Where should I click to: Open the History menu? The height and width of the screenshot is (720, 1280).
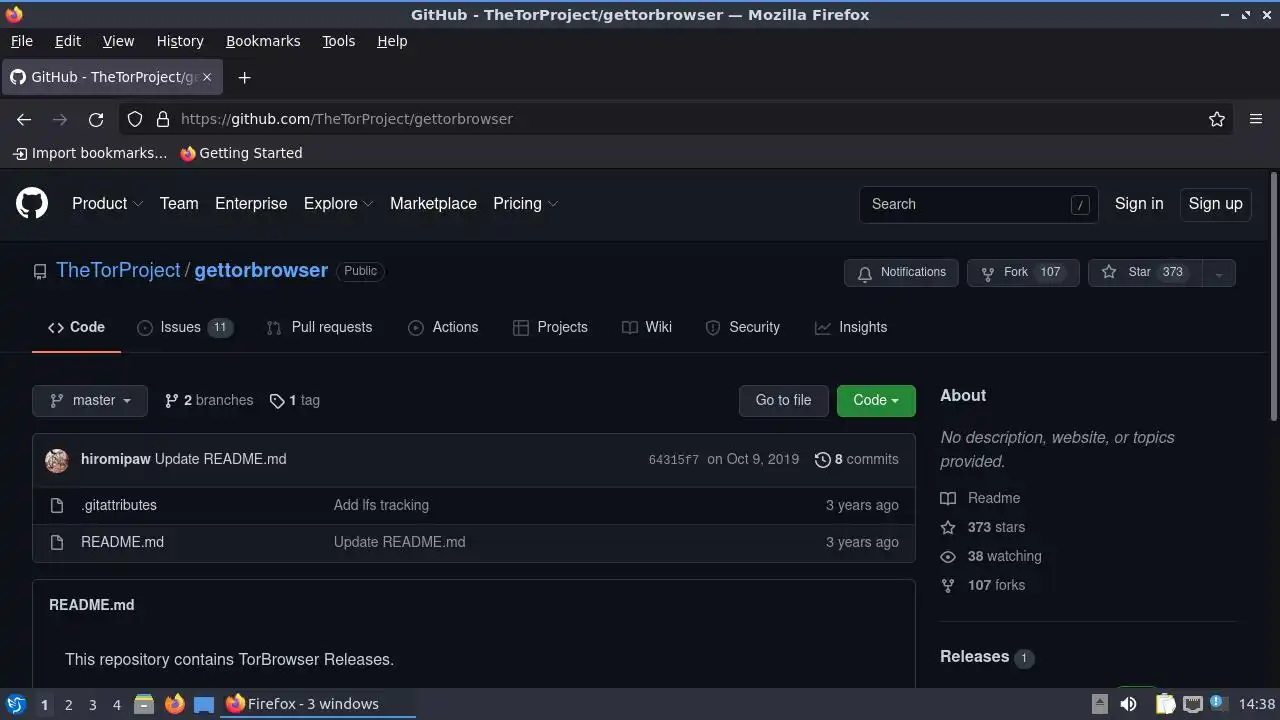180,41
